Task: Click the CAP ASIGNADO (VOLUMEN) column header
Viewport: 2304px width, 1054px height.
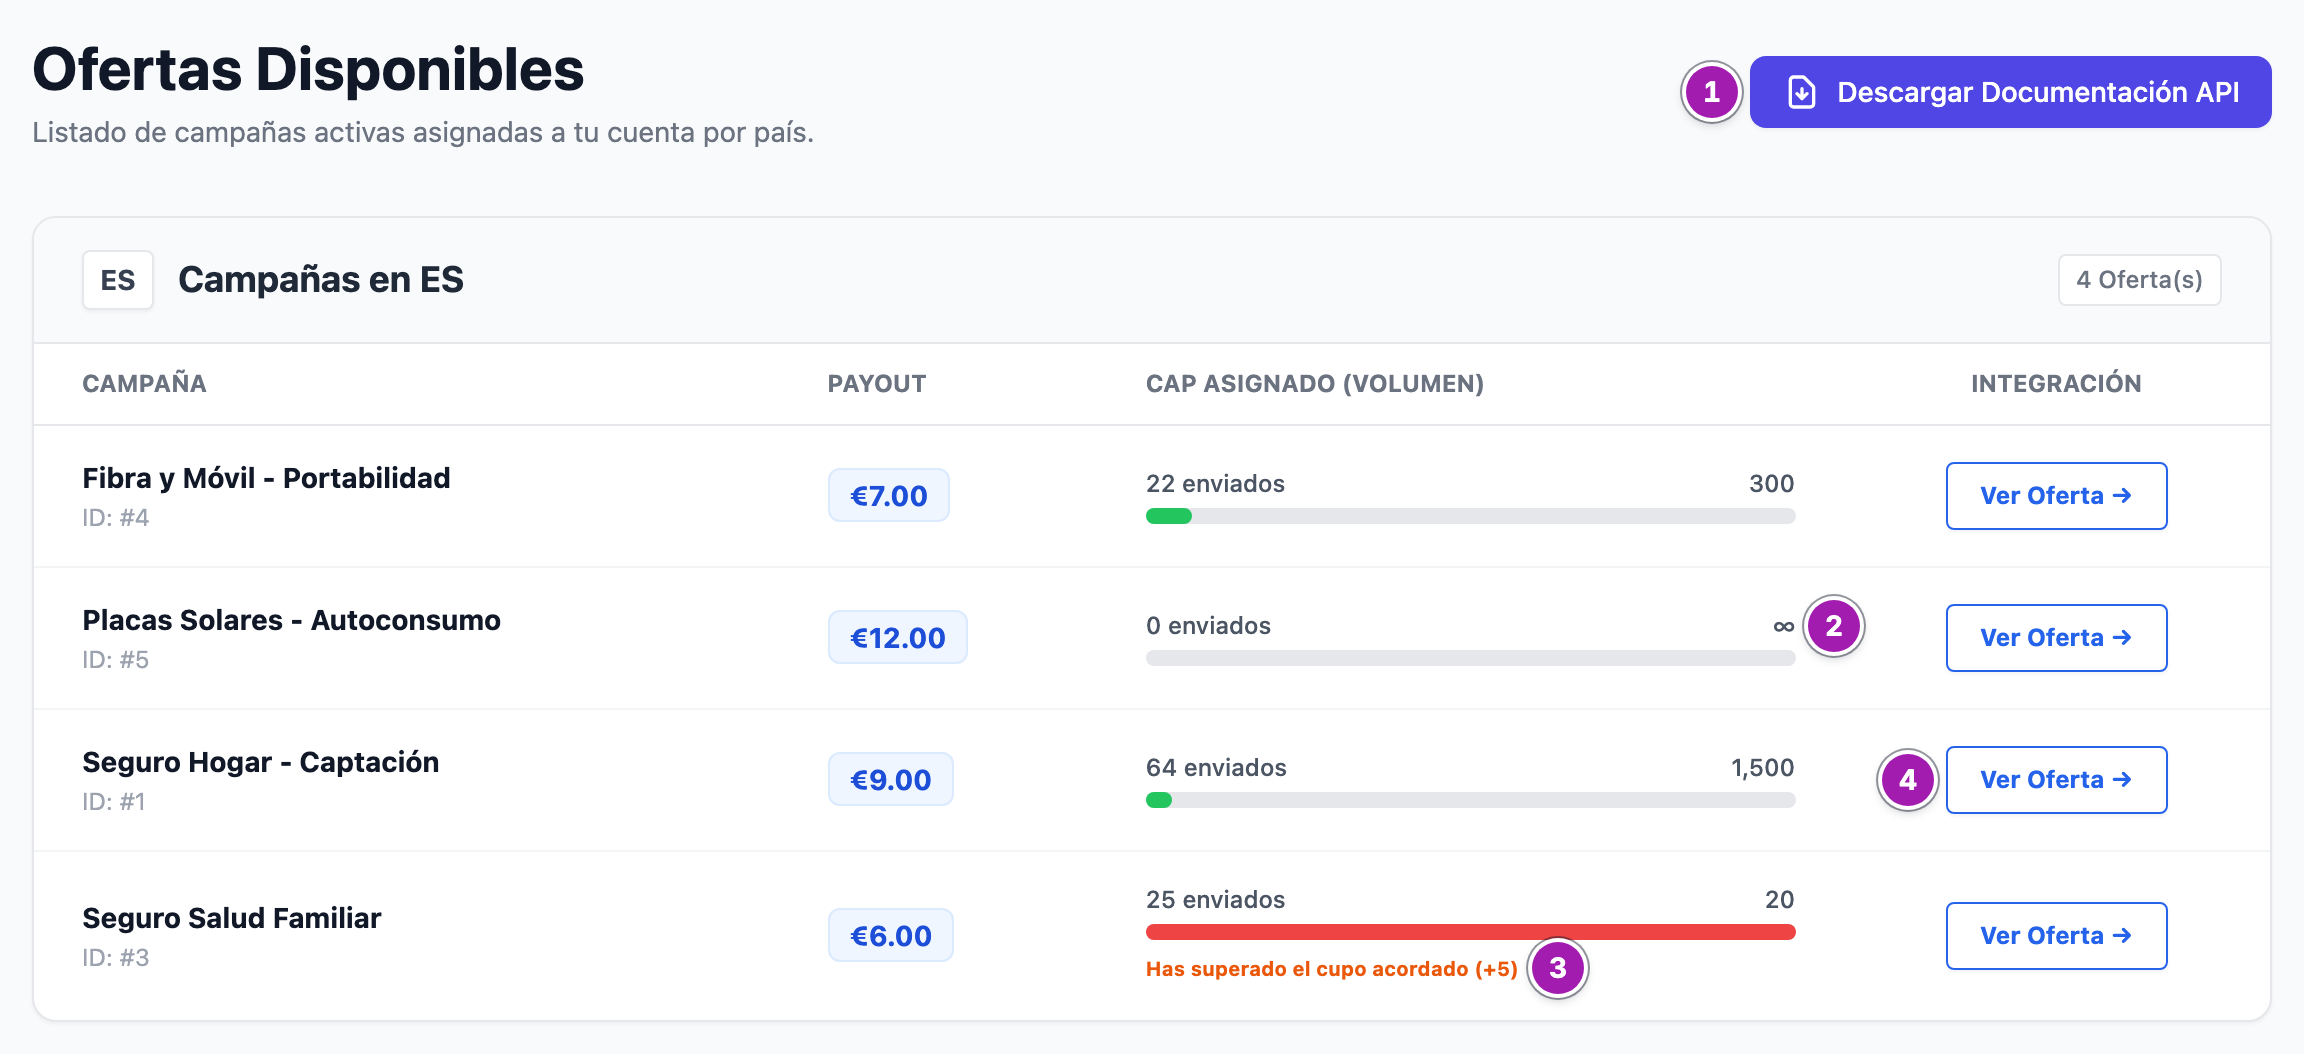Action: 1315,384
